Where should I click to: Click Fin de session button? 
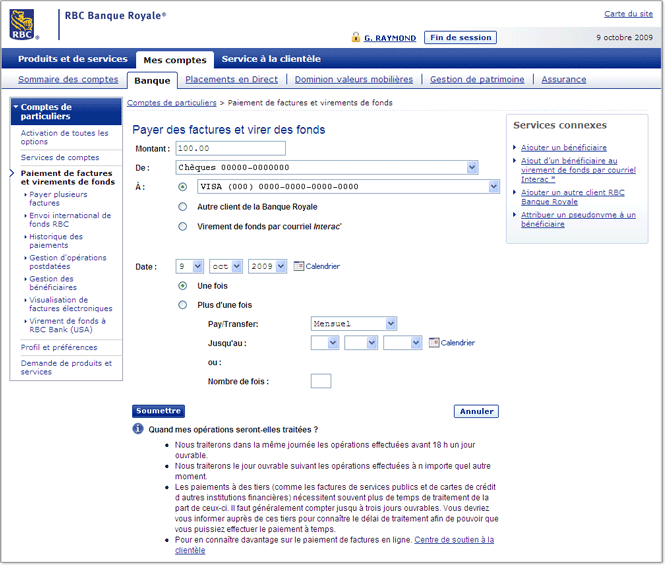[461, 37]
